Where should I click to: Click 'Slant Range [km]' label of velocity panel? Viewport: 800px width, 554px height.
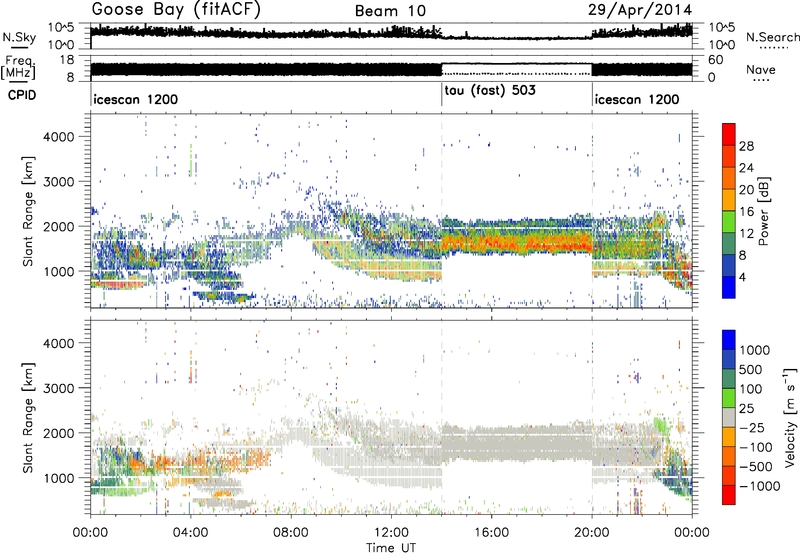pyautogui.click(x=28, y=417)
